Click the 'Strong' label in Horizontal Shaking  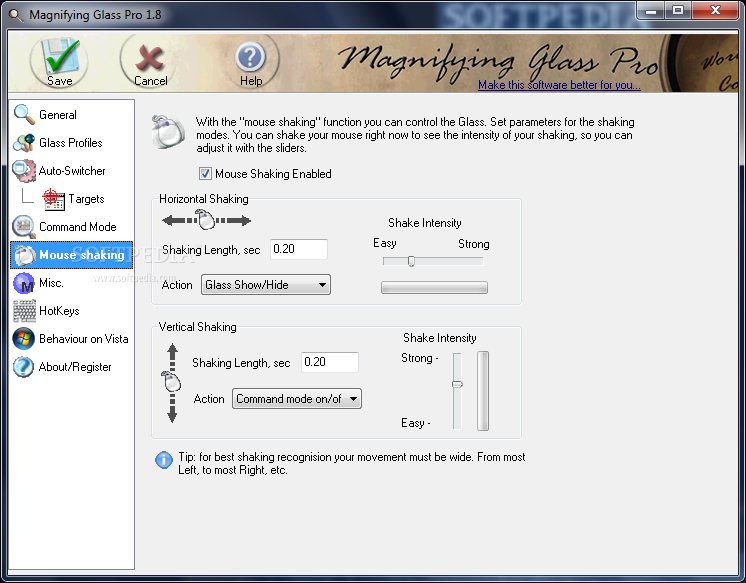(473, 244)
